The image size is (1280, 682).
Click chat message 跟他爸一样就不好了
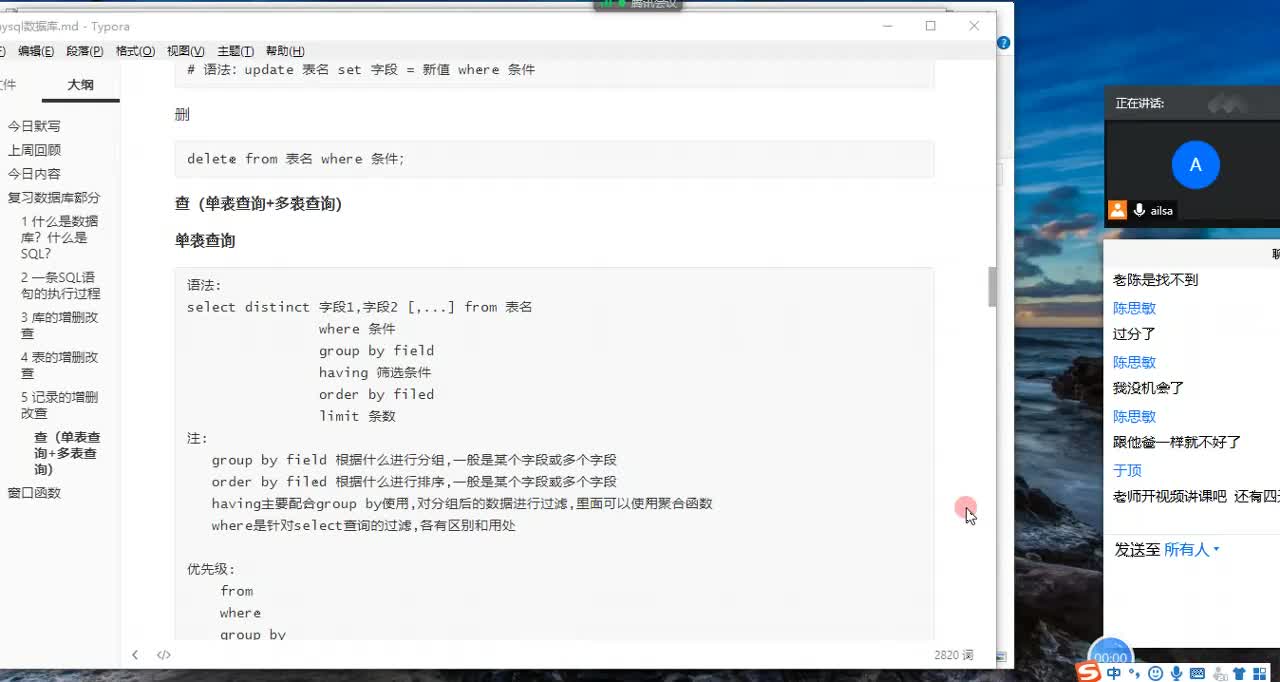(1177, 442)
